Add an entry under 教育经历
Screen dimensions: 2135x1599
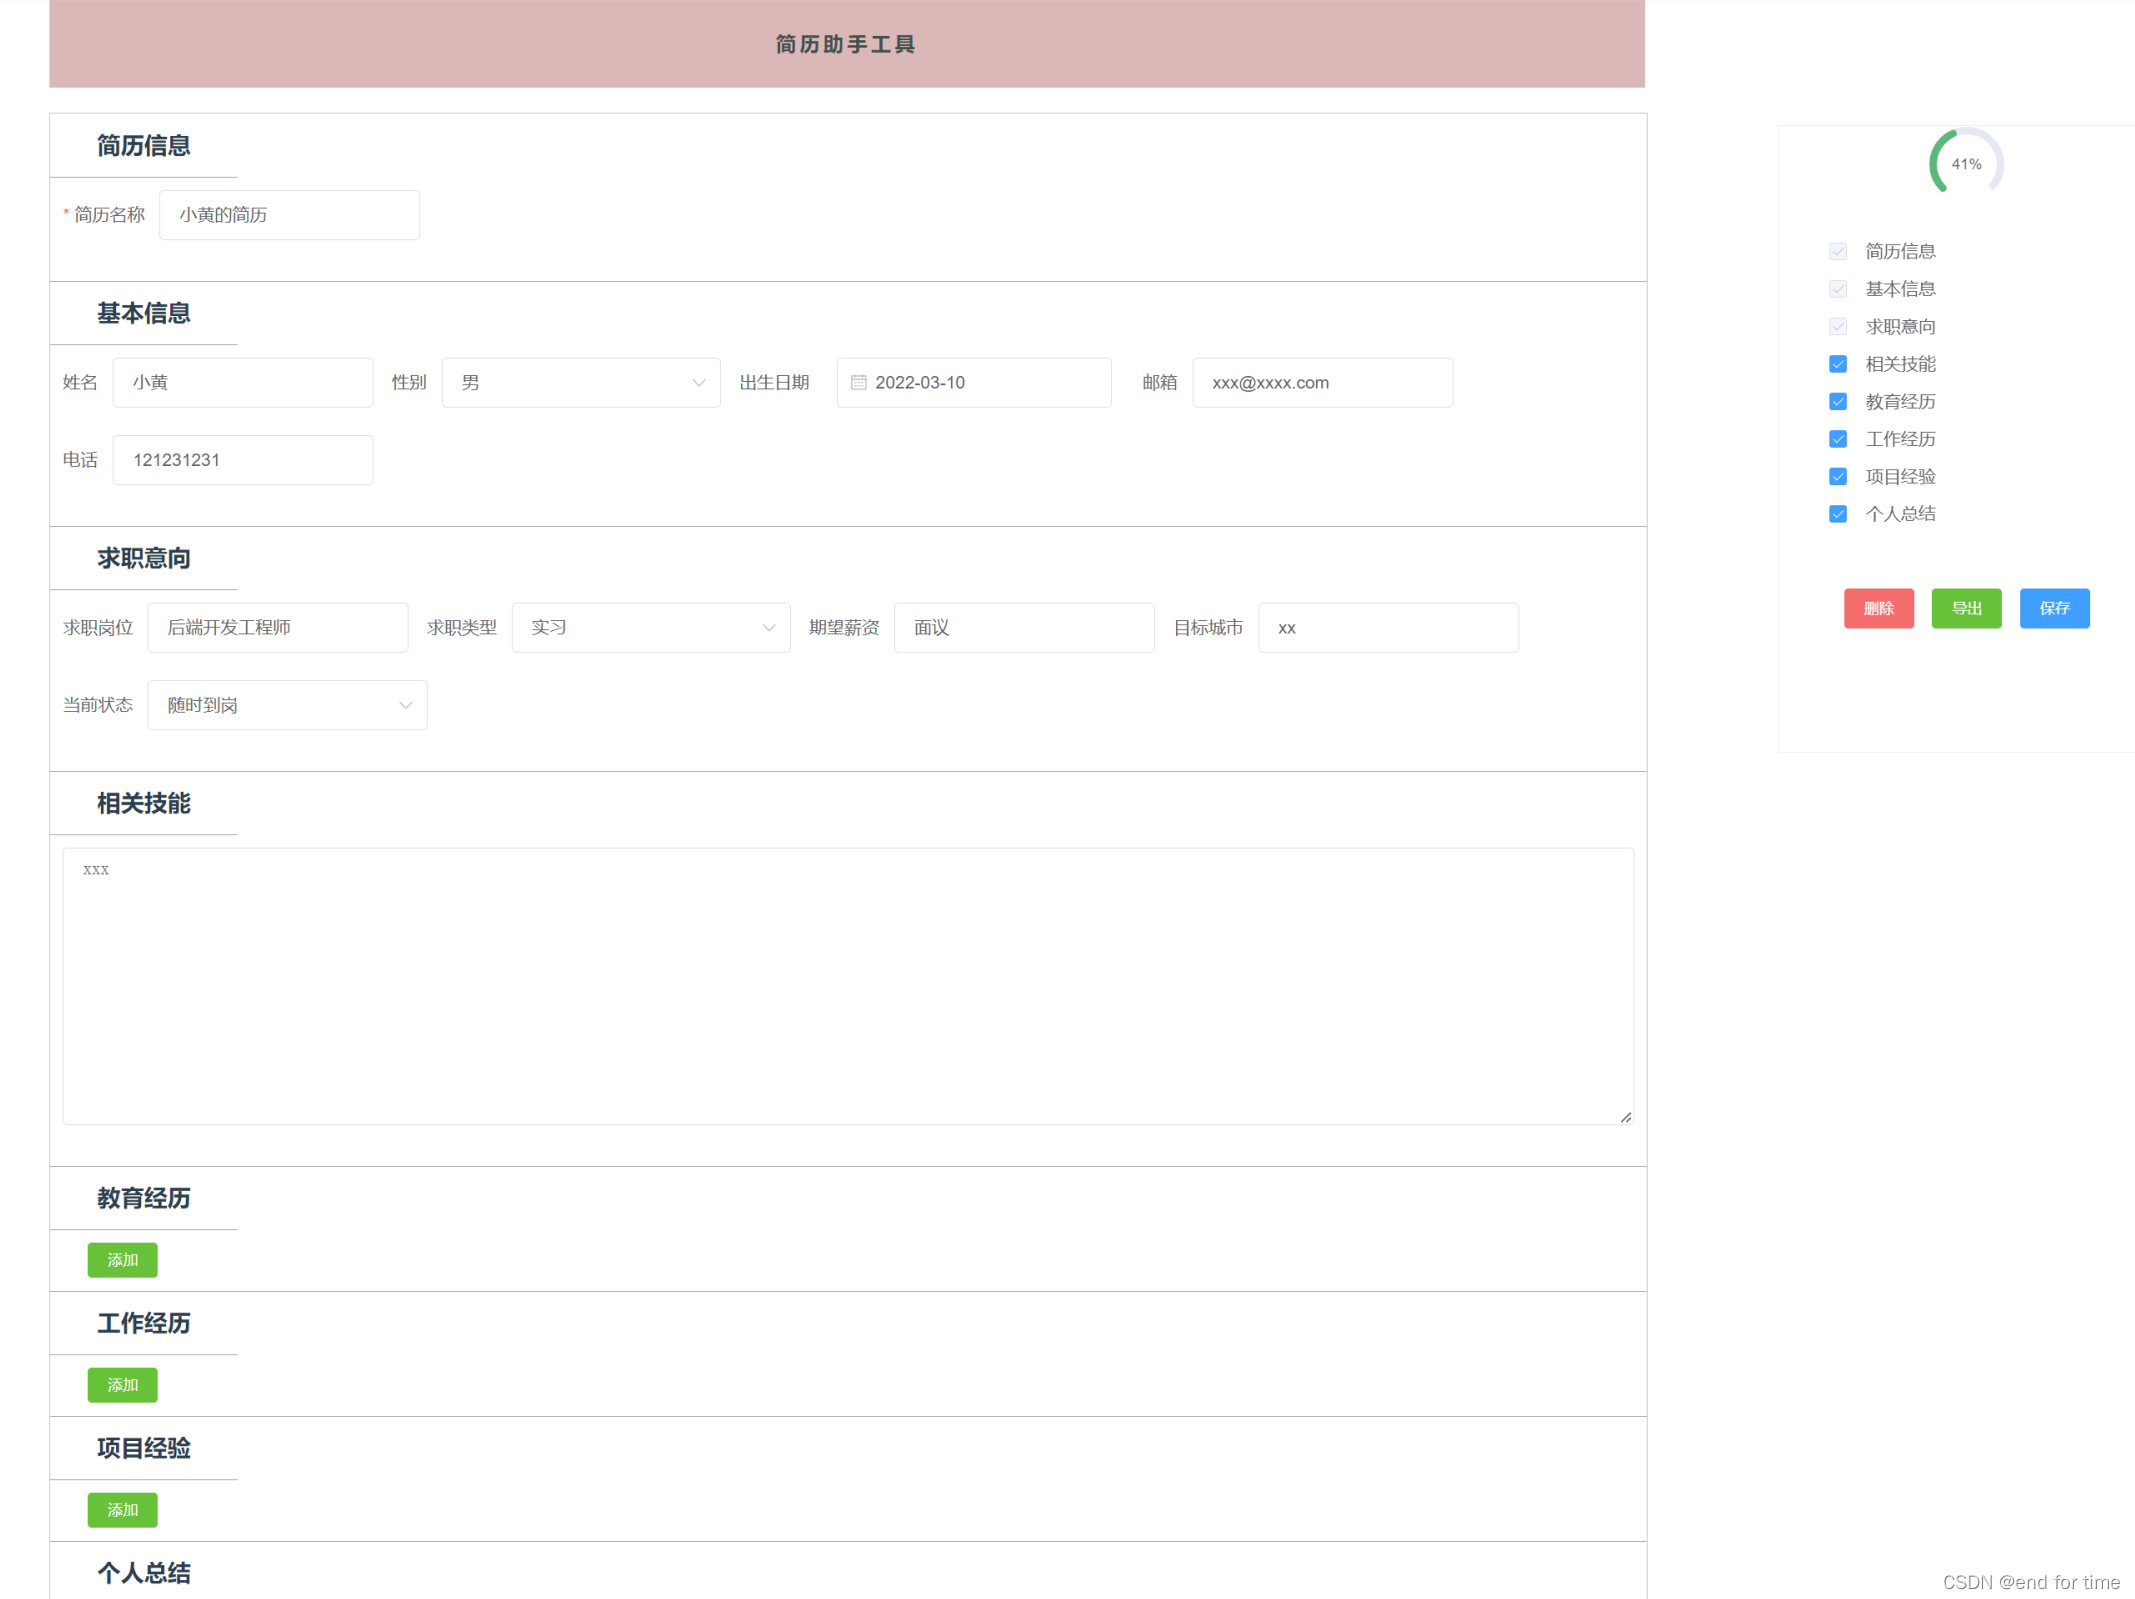[122, 1260]
